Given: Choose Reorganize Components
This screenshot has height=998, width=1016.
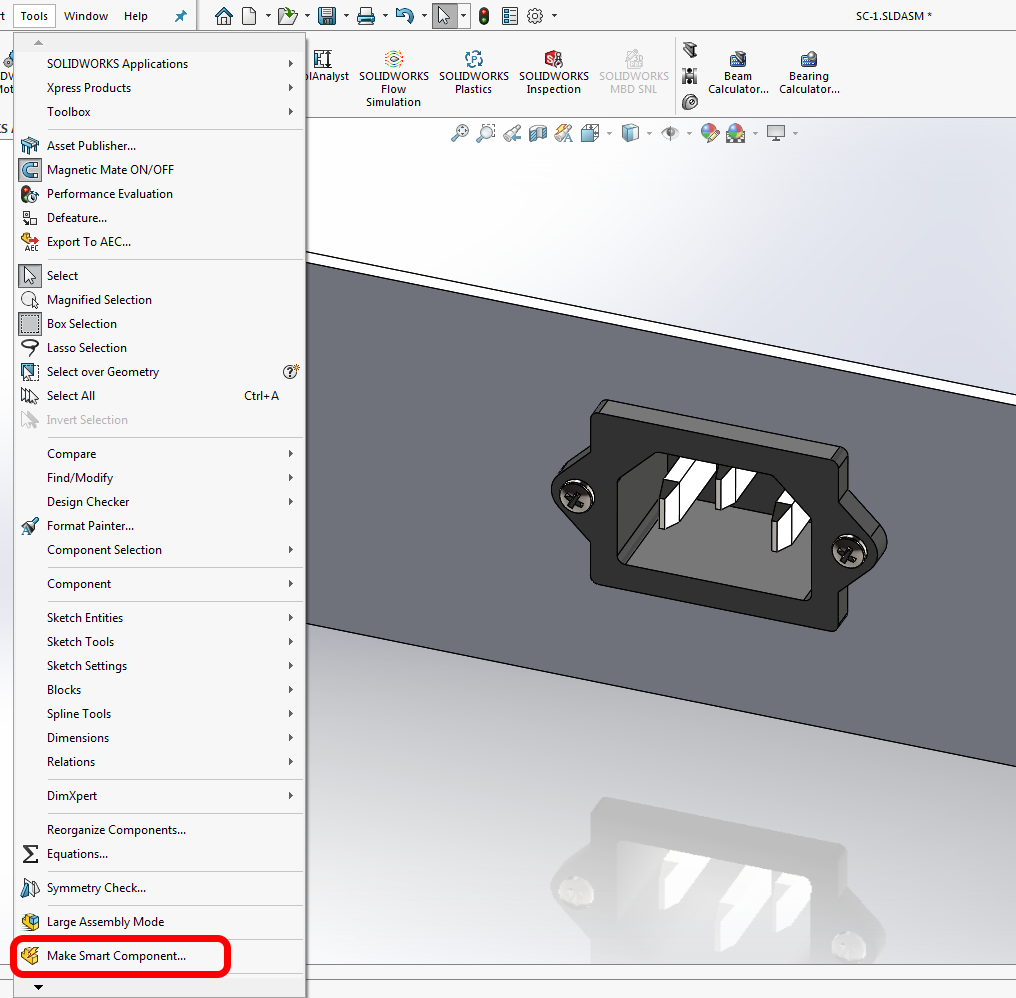Looking at the screenshot, I should pyautogui.click(x=159, y=830).
